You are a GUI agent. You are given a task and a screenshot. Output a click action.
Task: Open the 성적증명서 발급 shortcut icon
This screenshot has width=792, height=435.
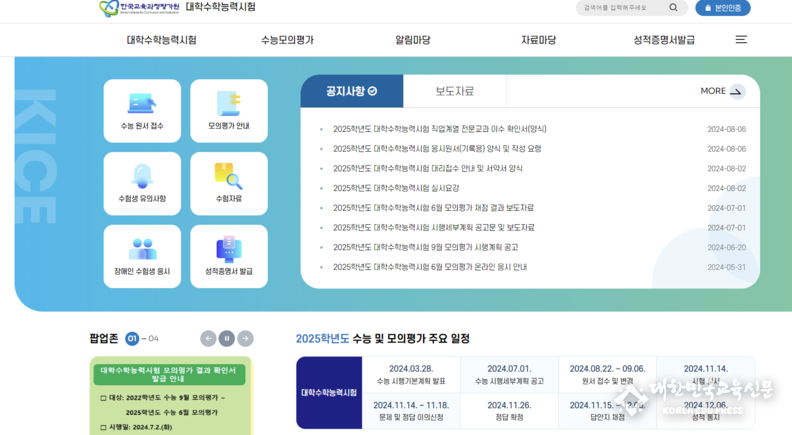[229, 256]
